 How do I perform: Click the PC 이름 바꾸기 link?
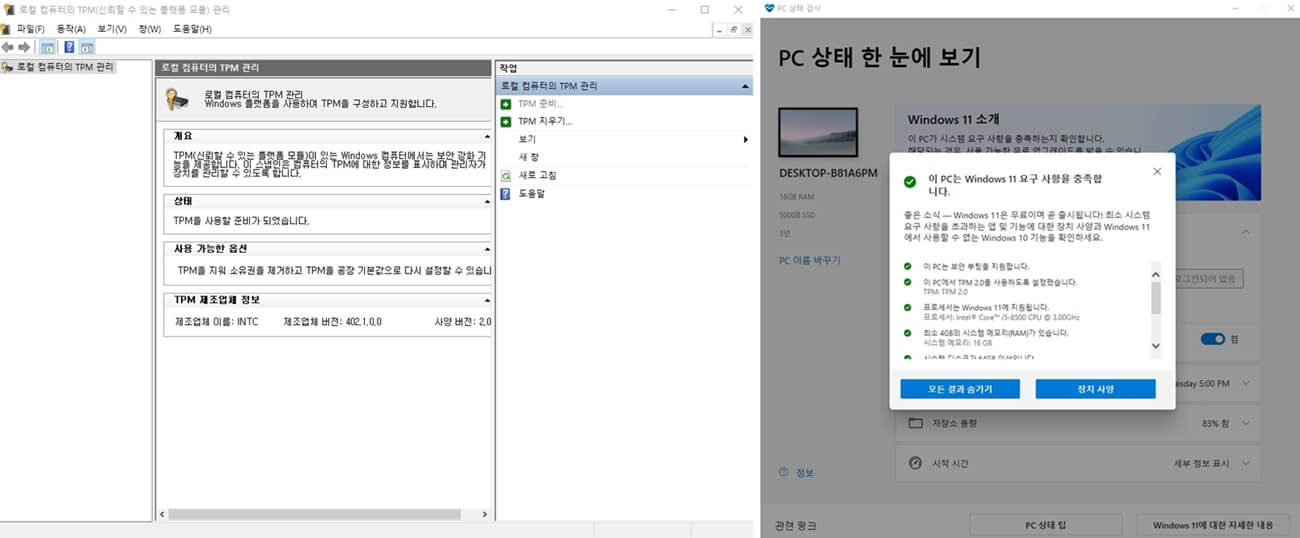tap(809, 260)
